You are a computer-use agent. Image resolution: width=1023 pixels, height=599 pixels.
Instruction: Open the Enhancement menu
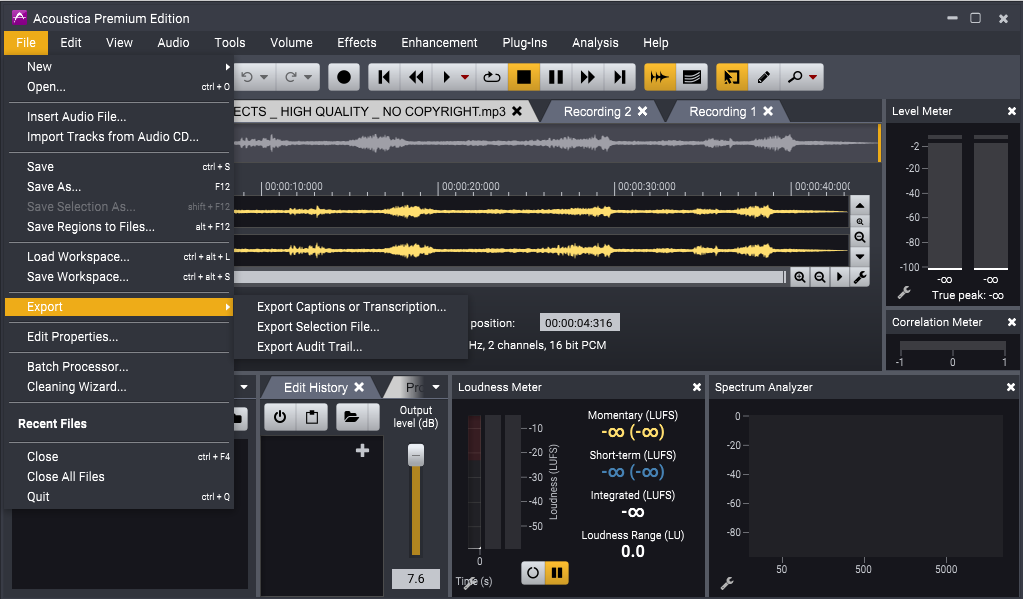point(439,42)
